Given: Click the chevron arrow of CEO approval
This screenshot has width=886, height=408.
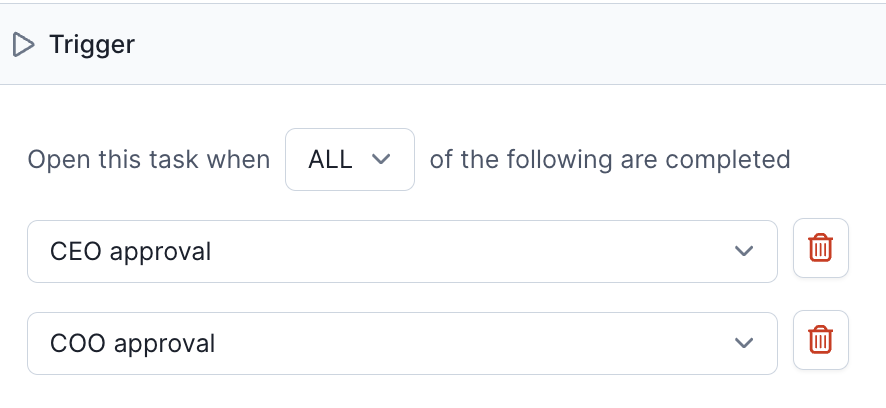Looking at the screenshot, I should coord(744,251).
